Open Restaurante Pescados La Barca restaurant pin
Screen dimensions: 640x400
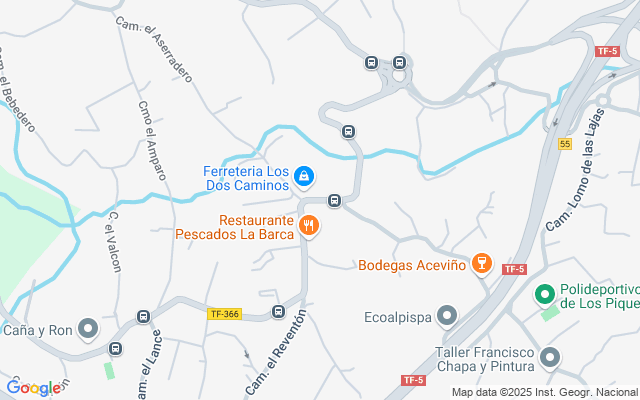coord(309,227)
